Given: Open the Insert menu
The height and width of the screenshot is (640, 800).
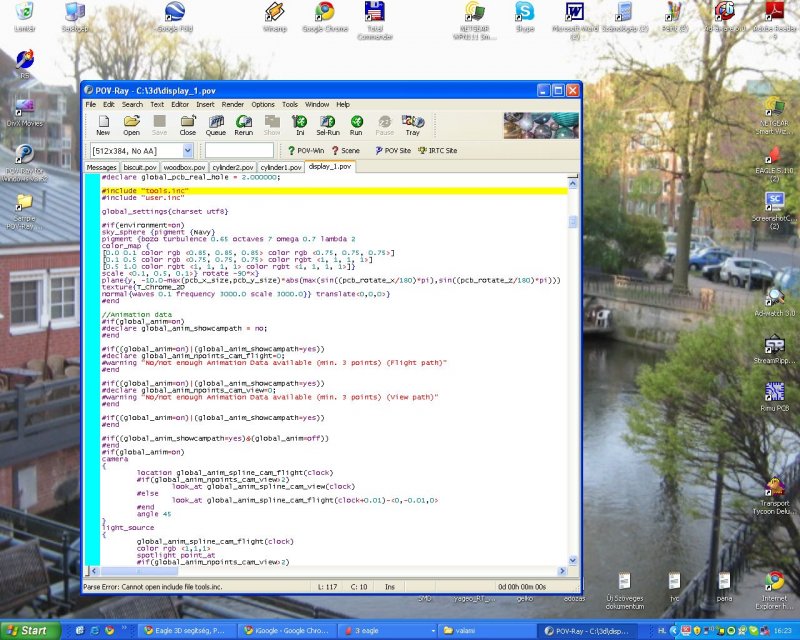Looking at the screenshot, I should tap(205, 104).
